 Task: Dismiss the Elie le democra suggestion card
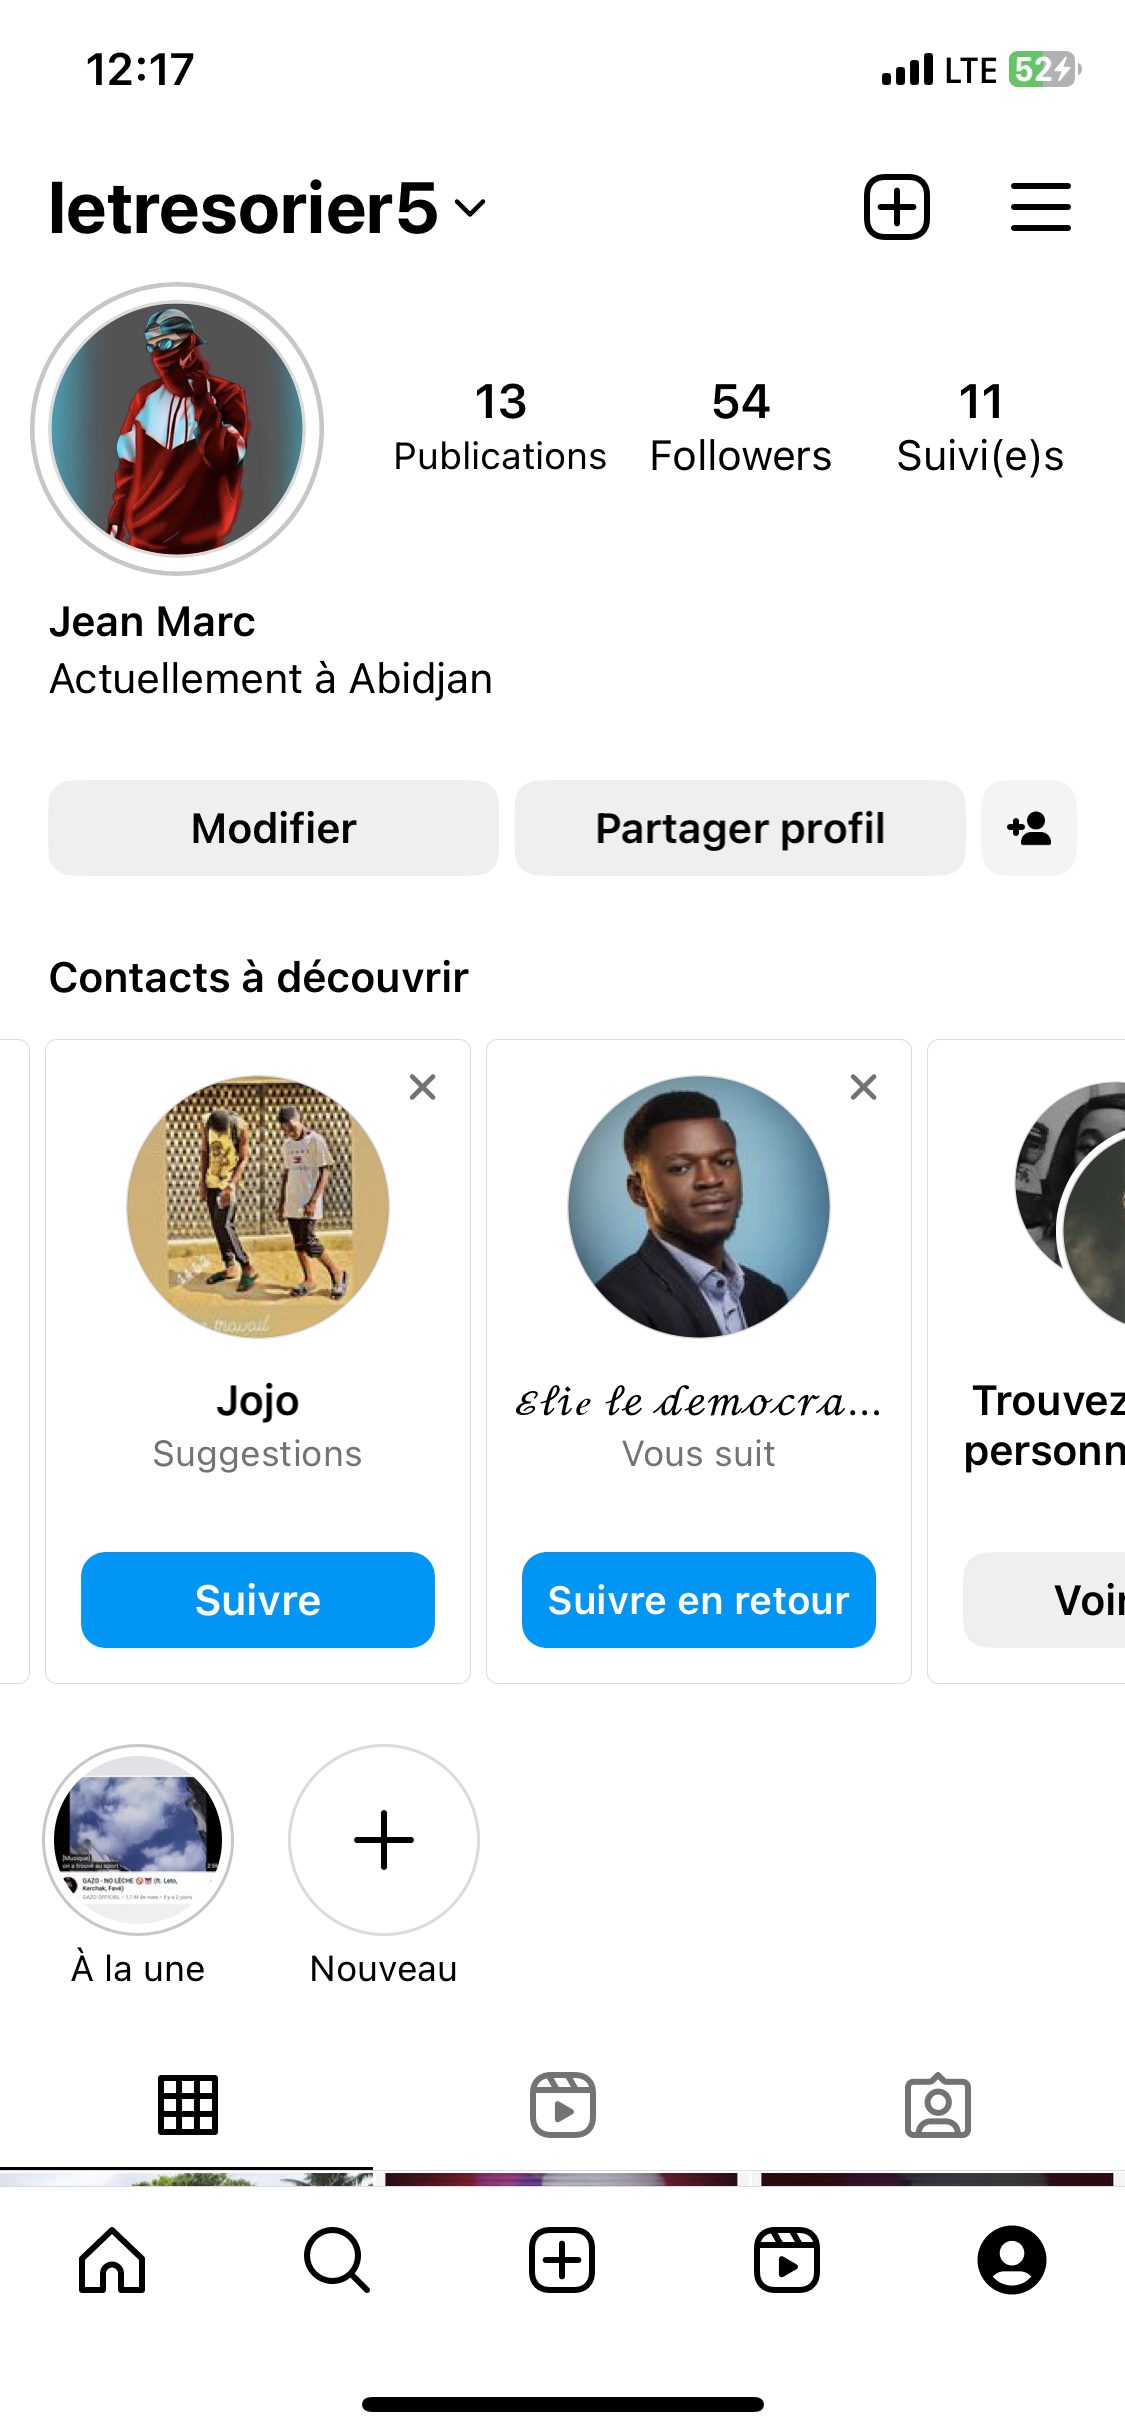point(864,1087)
